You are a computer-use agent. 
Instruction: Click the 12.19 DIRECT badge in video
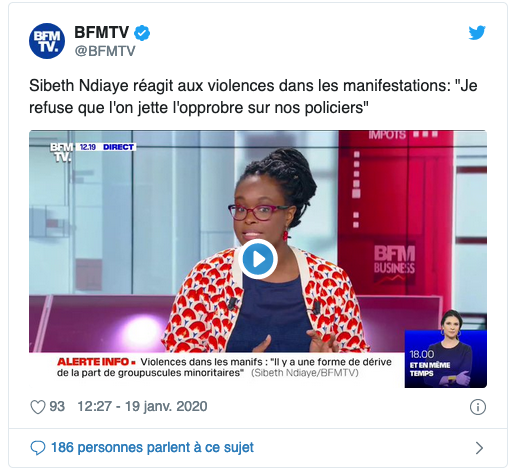pos(106,147)
